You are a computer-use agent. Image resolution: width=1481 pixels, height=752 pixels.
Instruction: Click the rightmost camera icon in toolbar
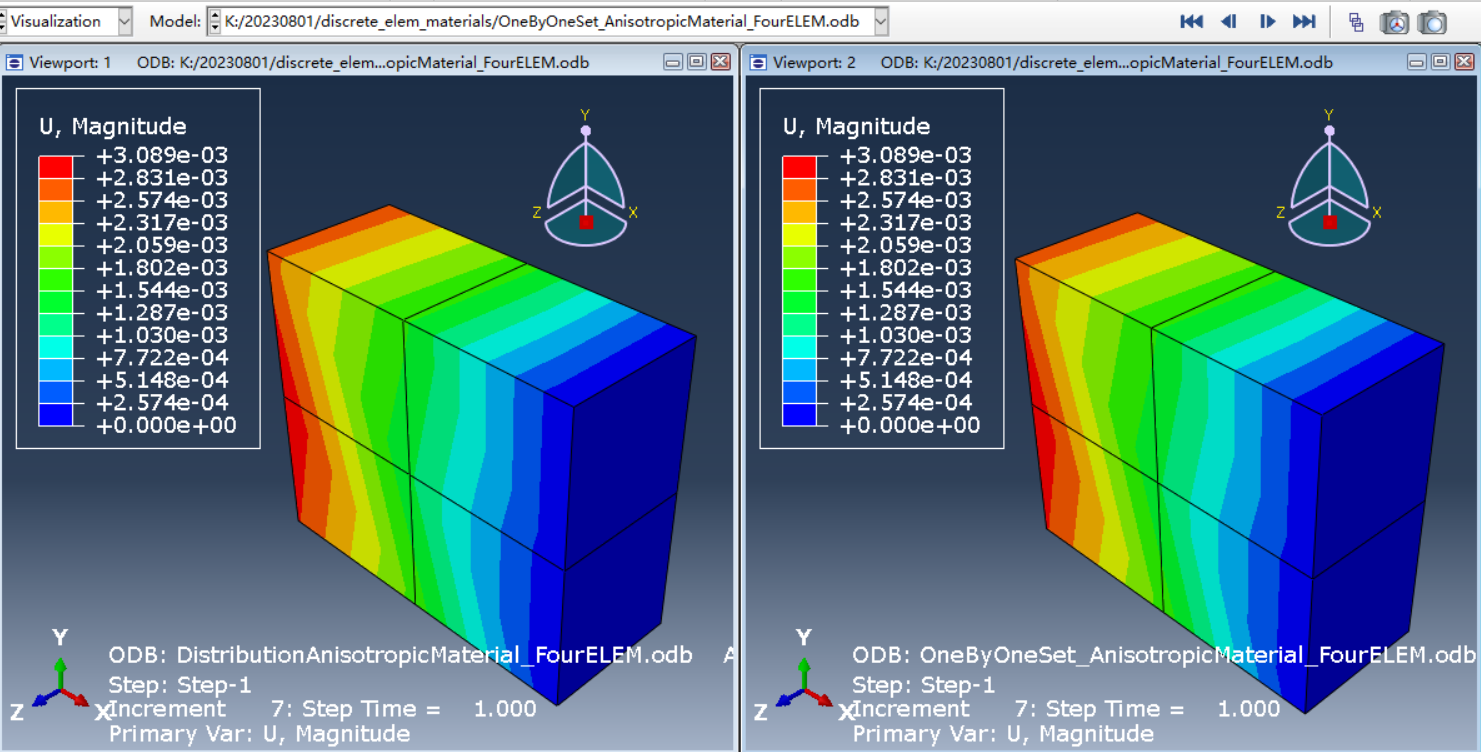point(1432,22)
